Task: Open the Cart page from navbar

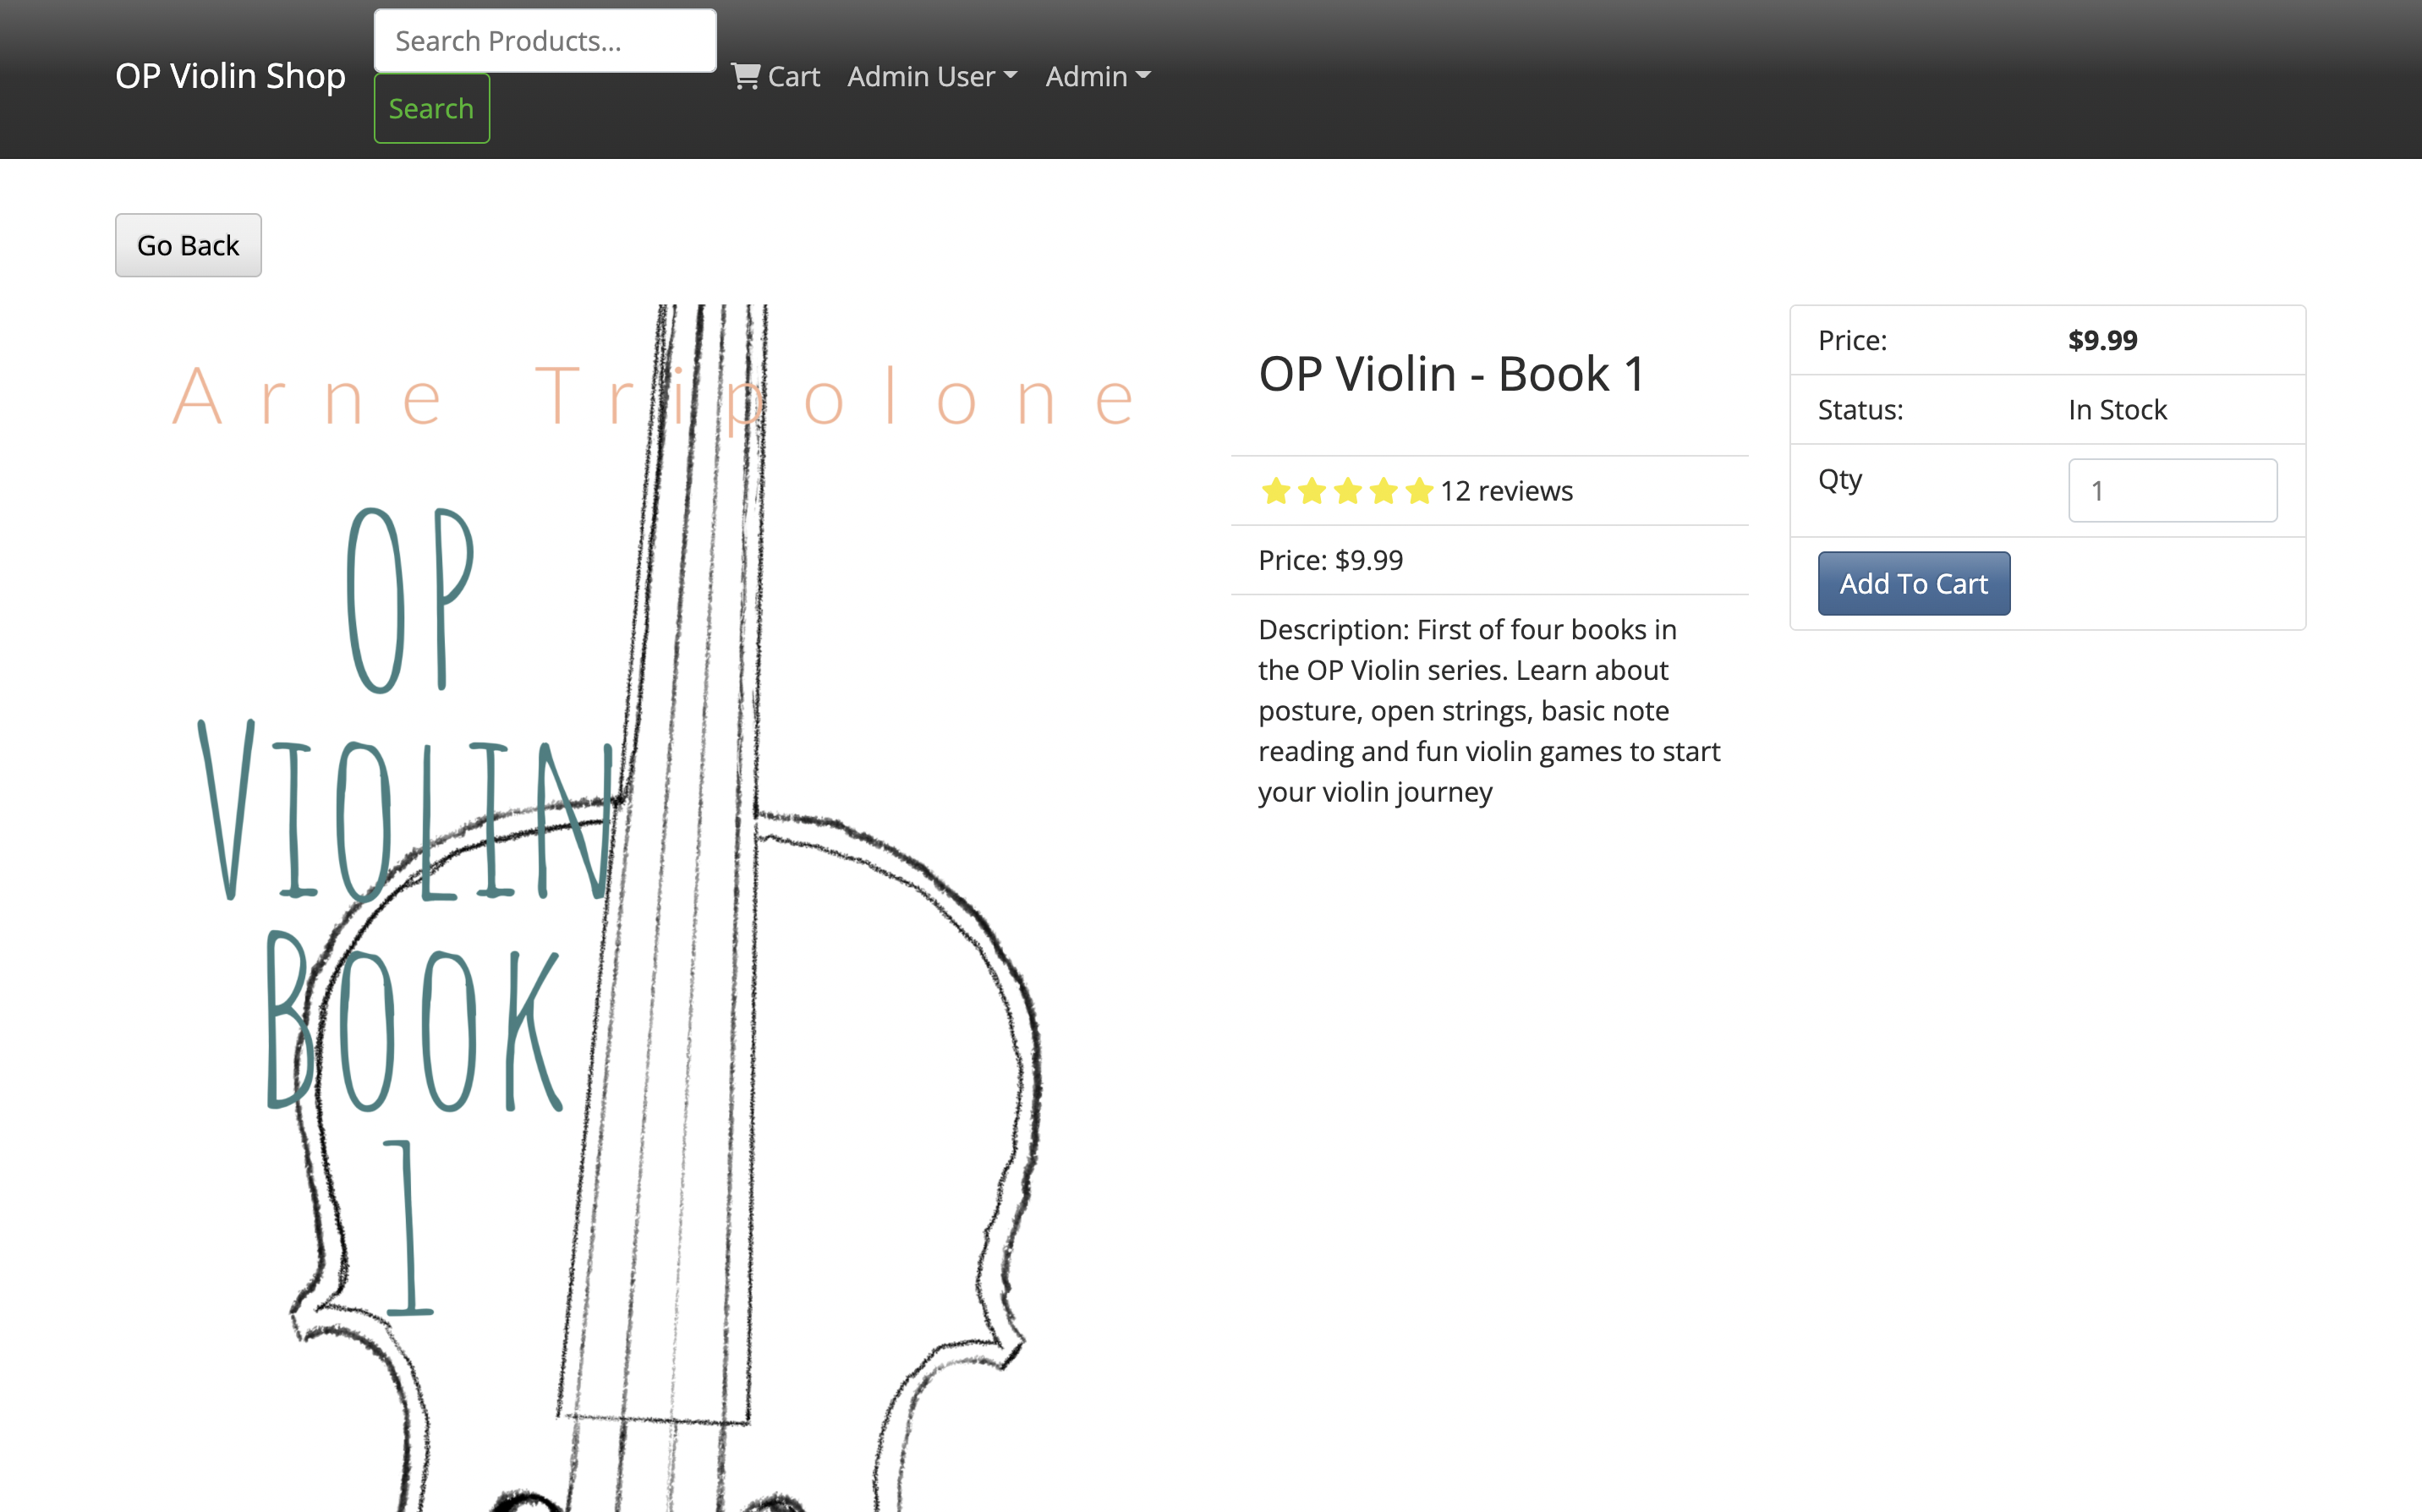Action: (x=793, y=76)
